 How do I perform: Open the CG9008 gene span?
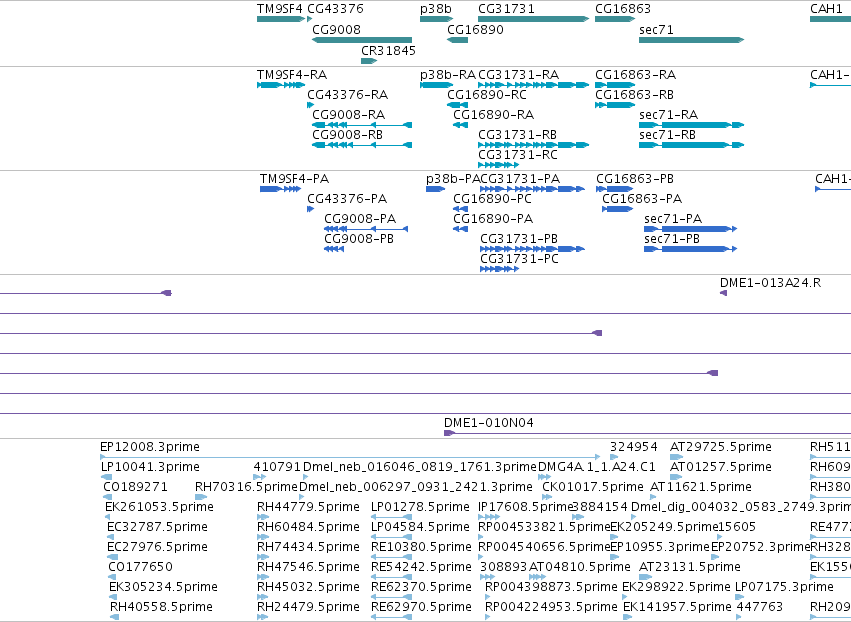click(x=362, y=40)
